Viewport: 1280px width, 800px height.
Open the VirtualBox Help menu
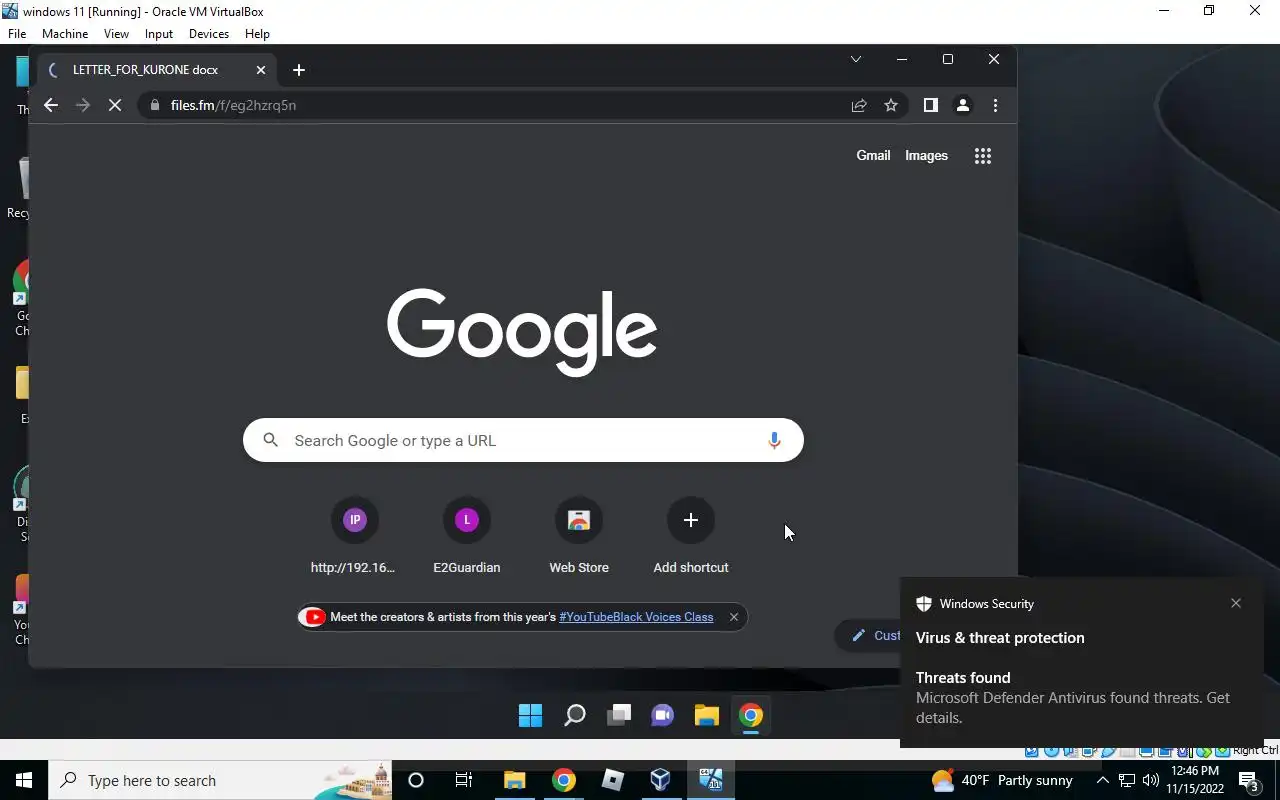[x=257, y=34]
